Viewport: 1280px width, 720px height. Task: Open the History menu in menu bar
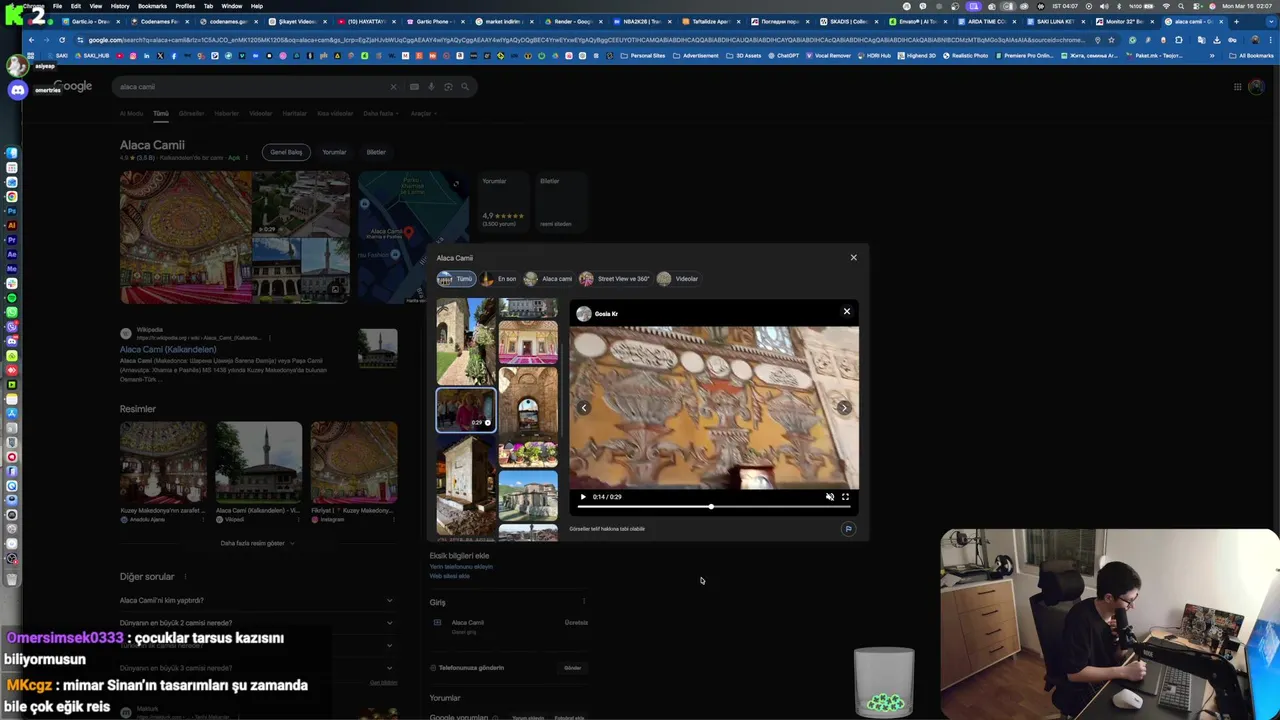point(120,6)
